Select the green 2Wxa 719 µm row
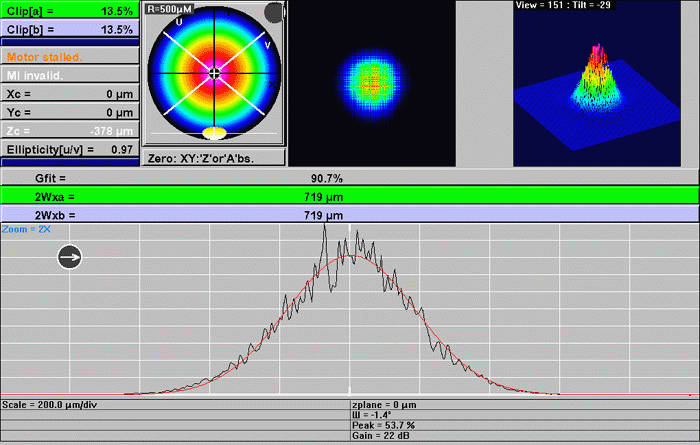This screenshot has height=445, width=700. (x=349, y=196)
